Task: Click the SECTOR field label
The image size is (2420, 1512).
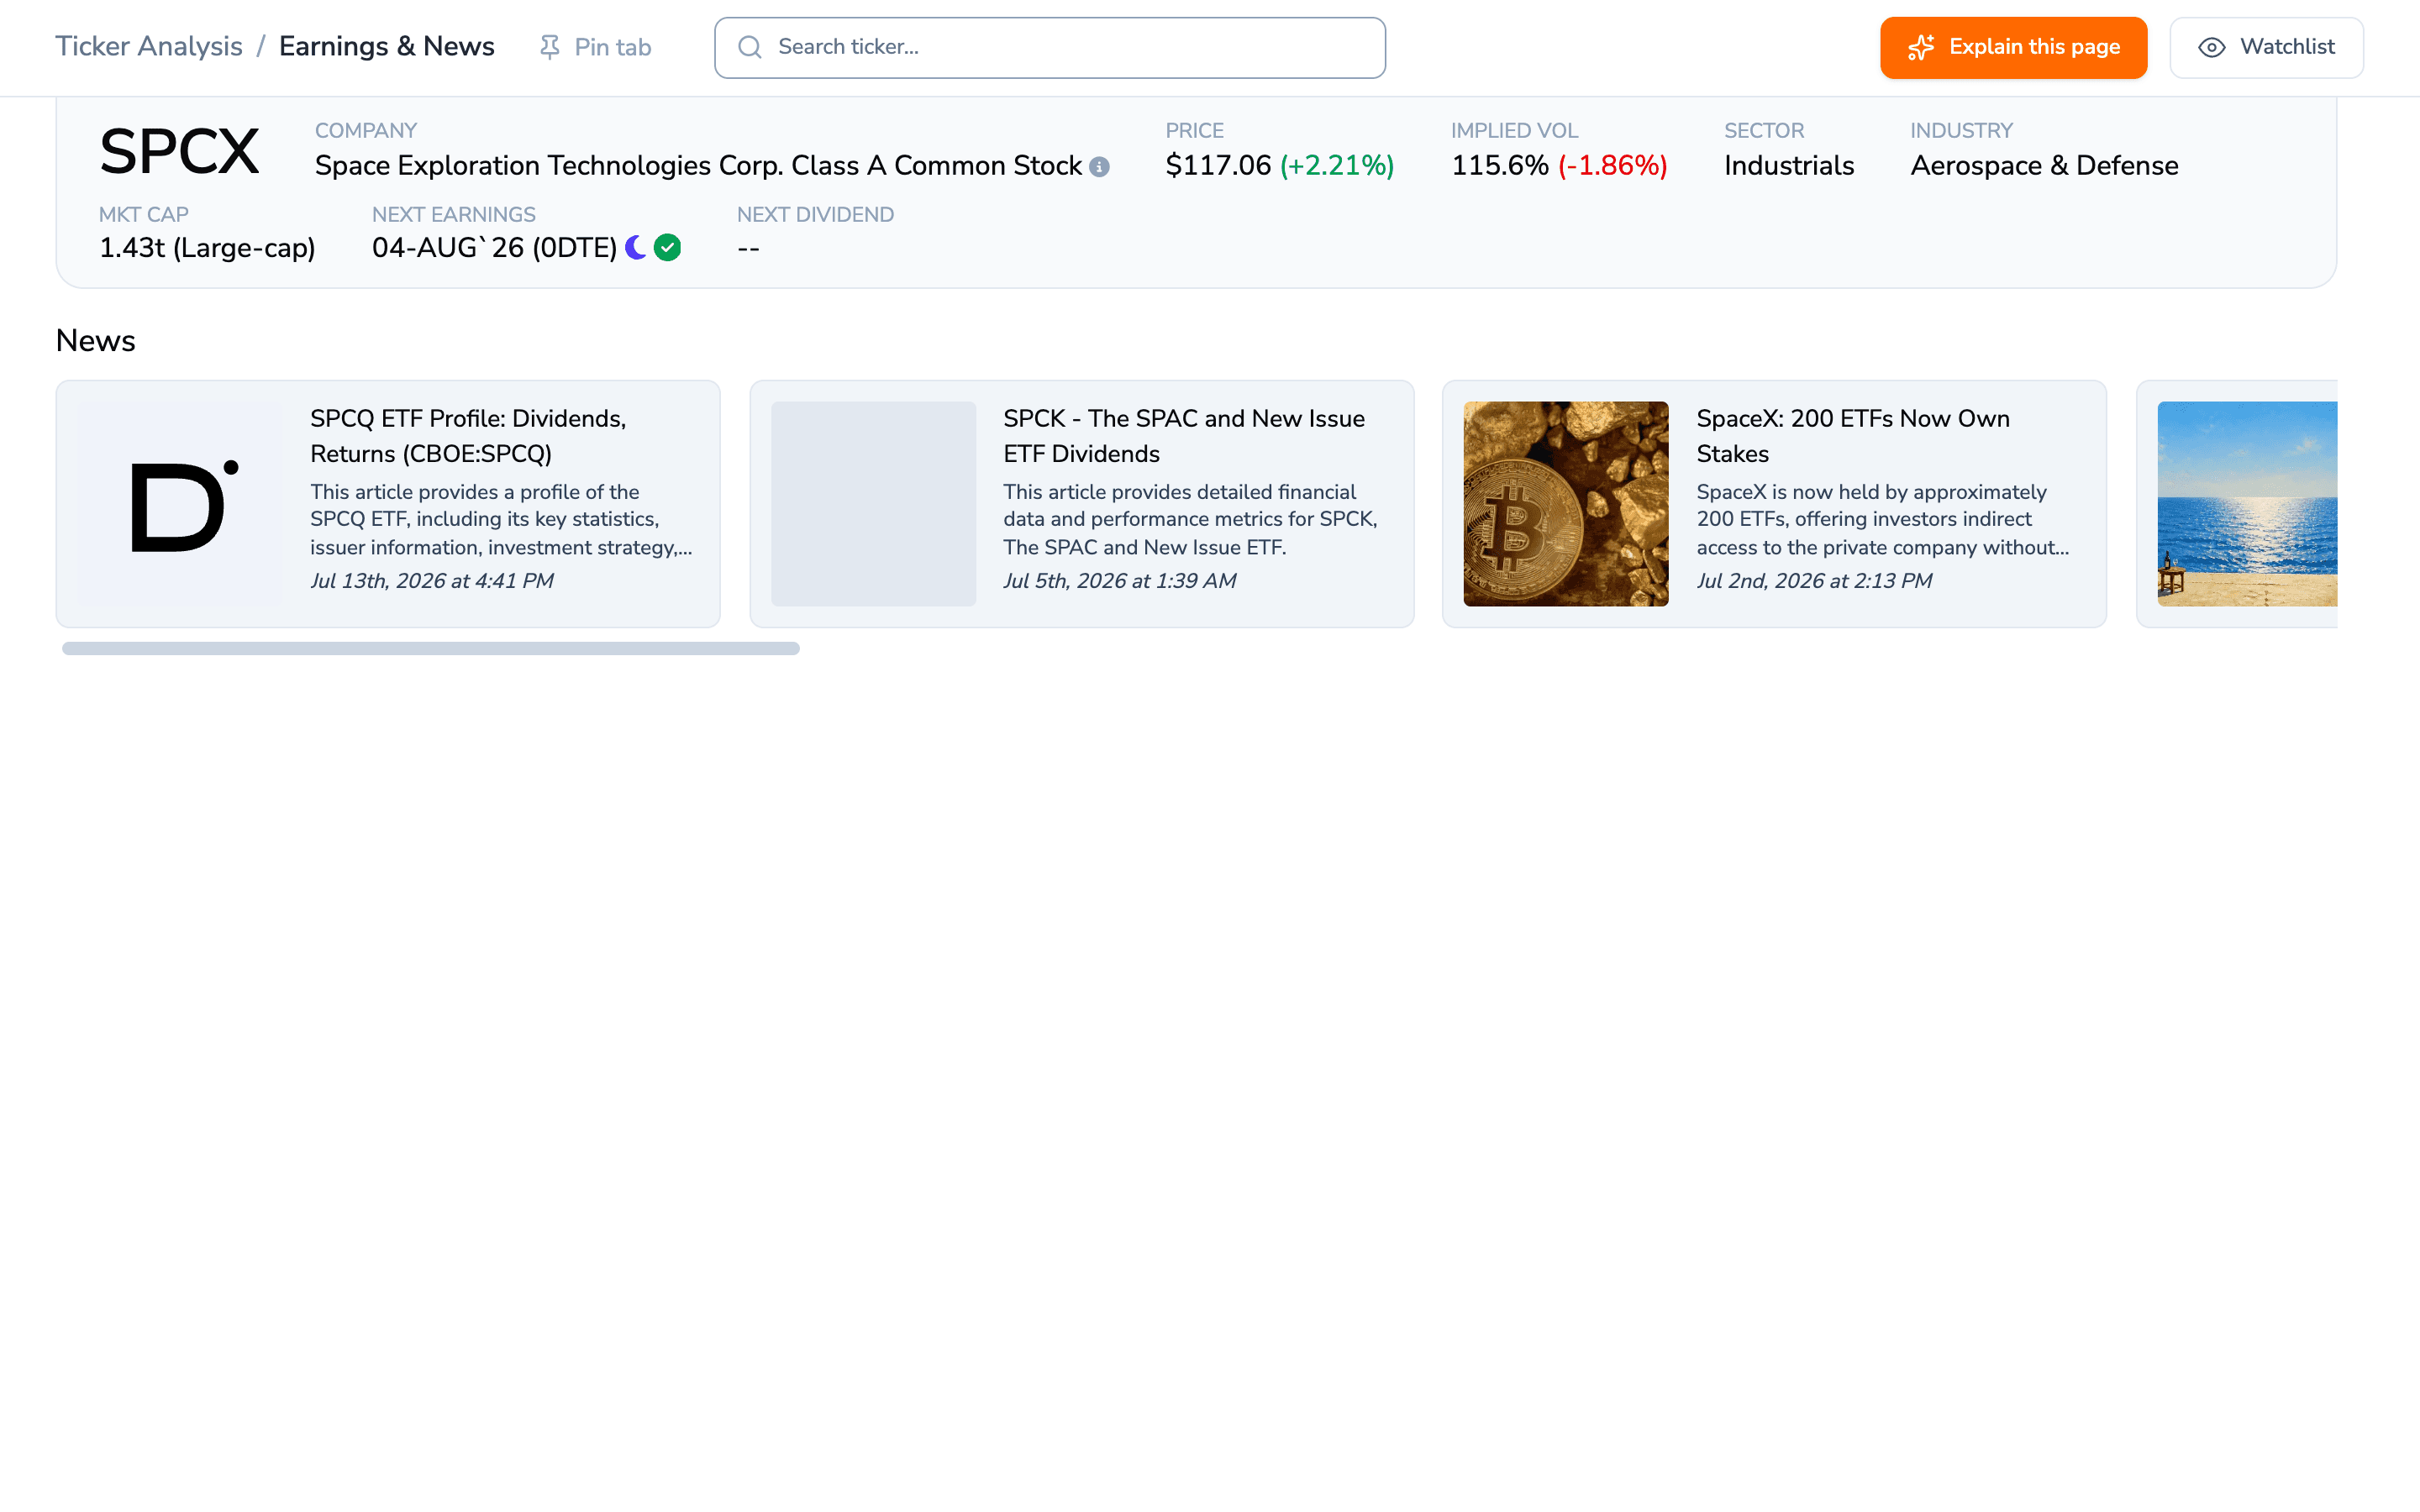Action: [x=1764, y=131]
